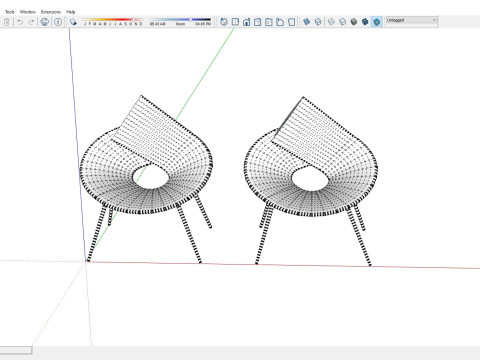This screenshot has height=360, width=480.
Task: Select Wireframe face style
Action: [x=331, y=22]
